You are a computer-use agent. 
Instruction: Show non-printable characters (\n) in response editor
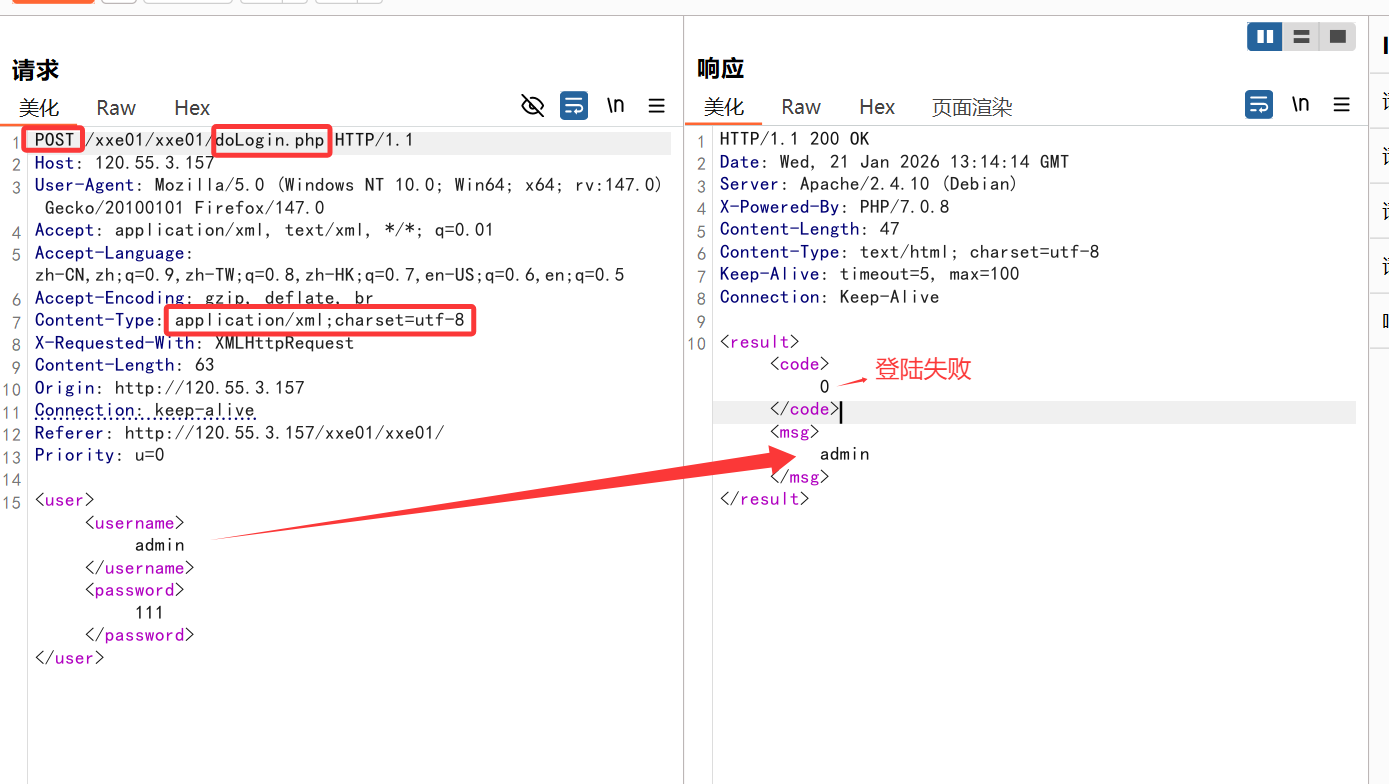click(x=1300, y=104)
